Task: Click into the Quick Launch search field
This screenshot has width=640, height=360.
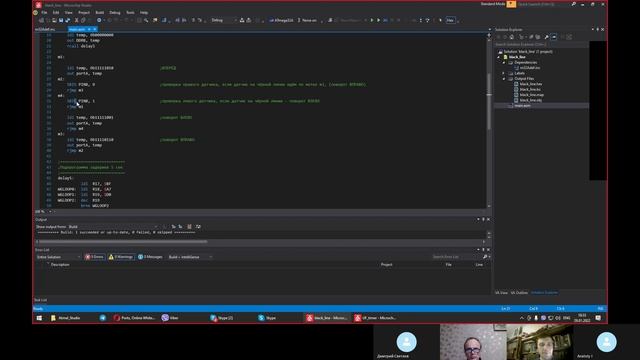Action: pyautogui.click(x=543, y=4)
